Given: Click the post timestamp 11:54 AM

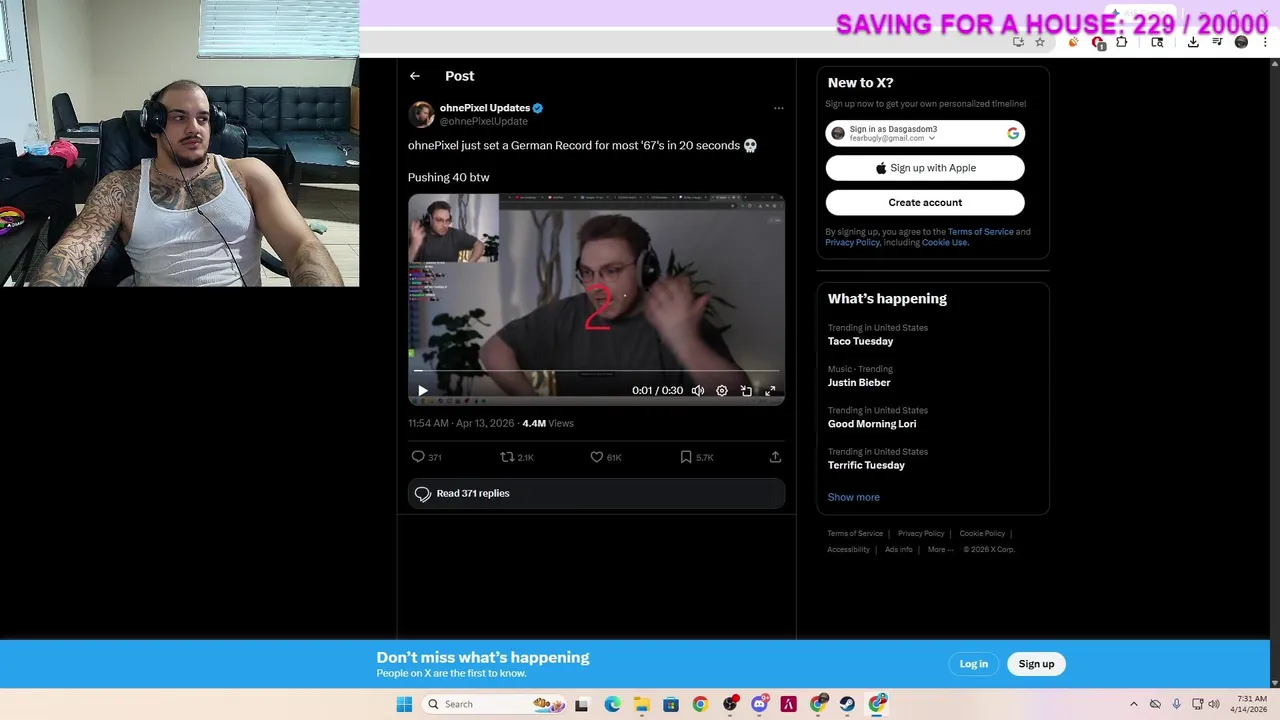Looking at the screenshot, I should pyautogui.click(x=460, y=423).
